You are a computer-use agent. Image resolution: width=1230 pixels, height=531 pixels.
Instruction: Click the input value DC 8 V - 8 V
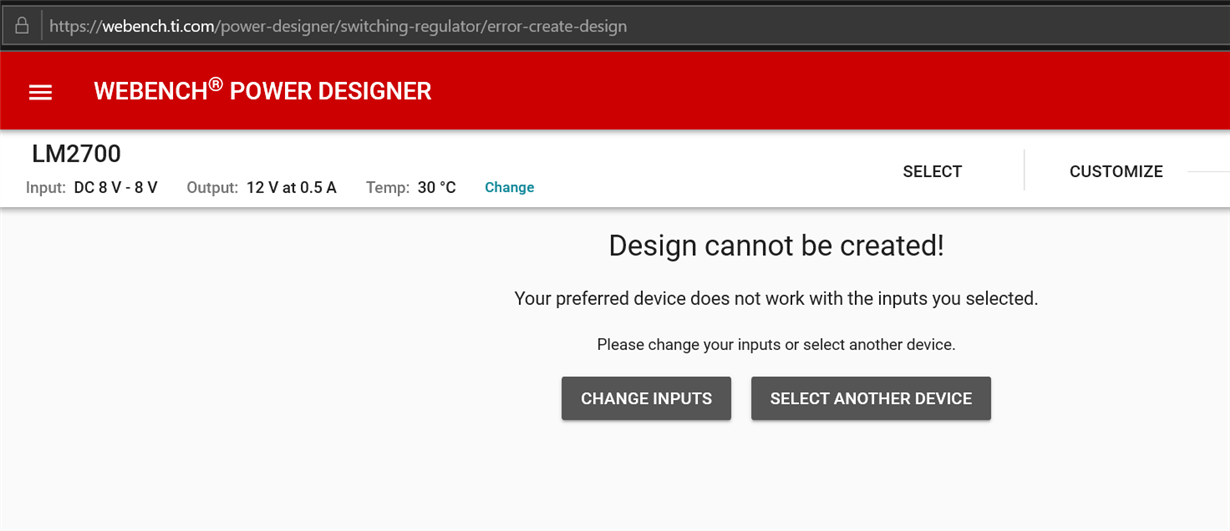point(116,187)
